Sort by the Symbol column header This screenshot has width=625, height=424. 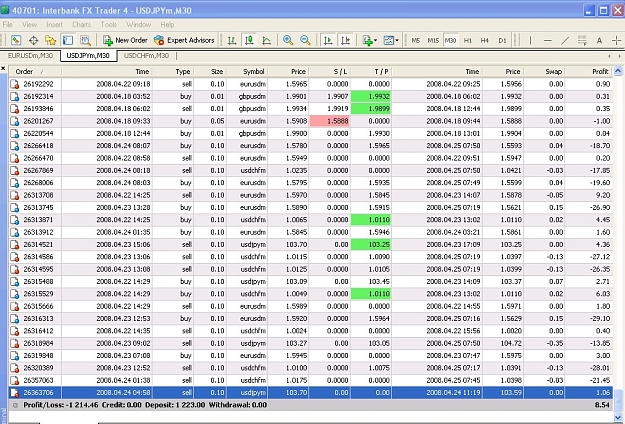tap(247, 72)
